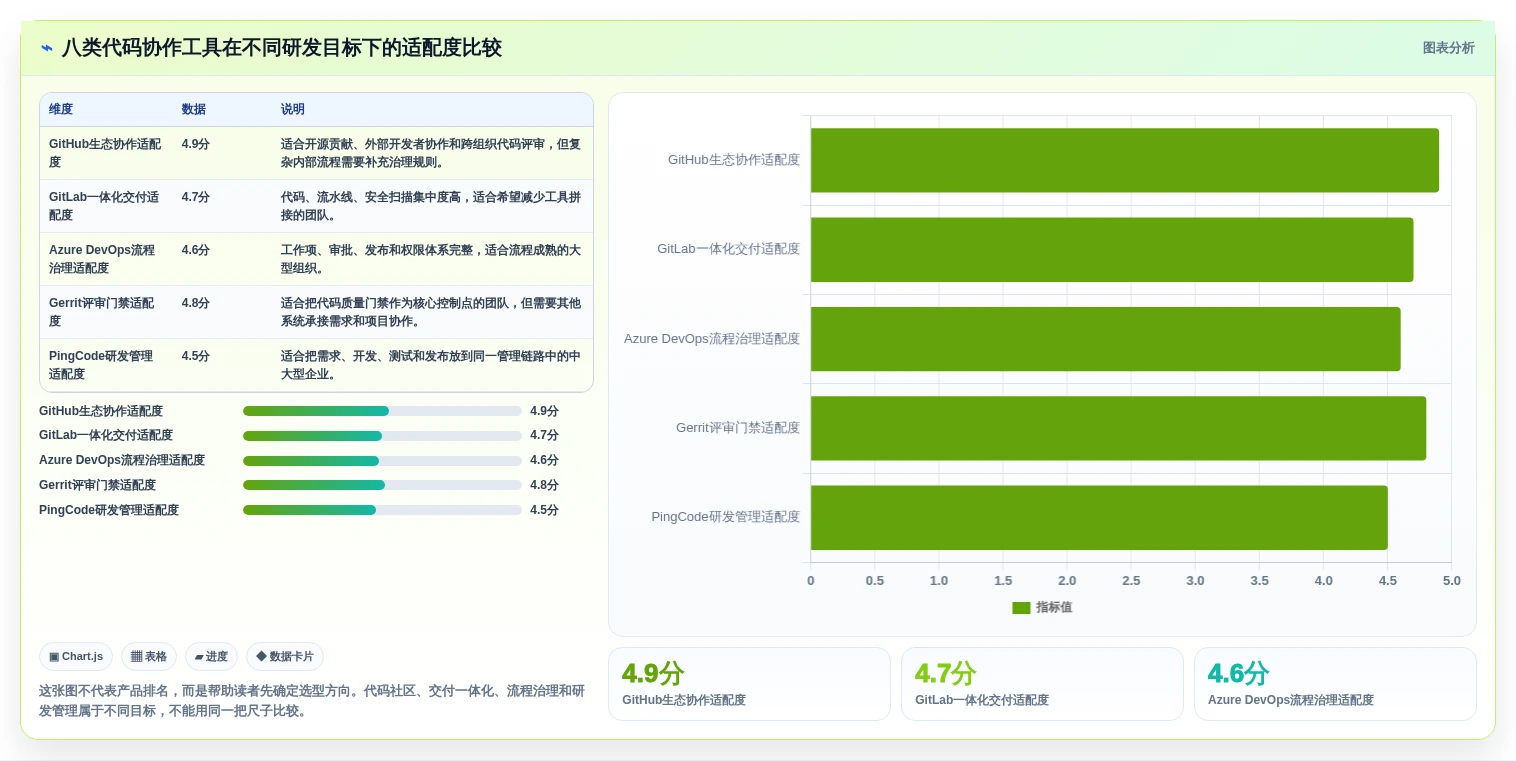Click description starting 适合开源贡献
Viewport: 1516px width, 761px height.
(431, 153)
